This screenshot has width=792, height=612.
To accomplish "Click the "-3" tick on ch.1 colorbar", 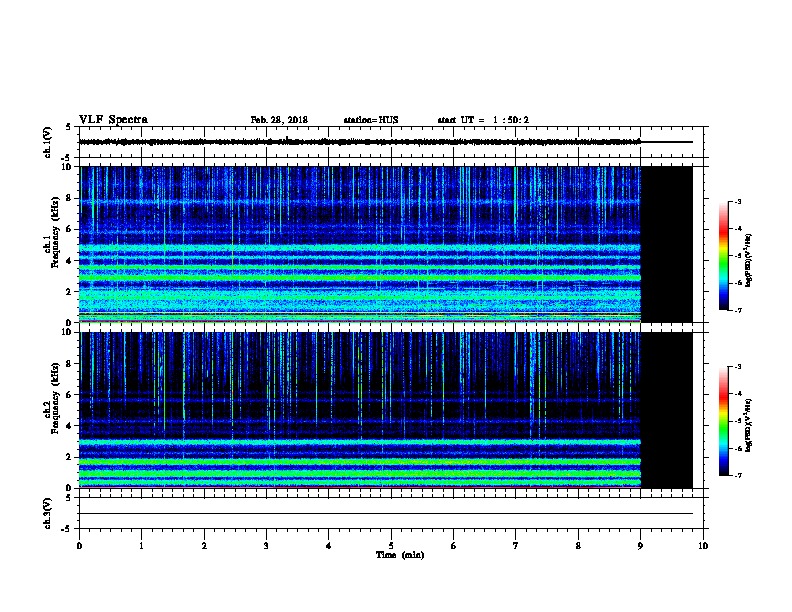I will click(738, 201).
